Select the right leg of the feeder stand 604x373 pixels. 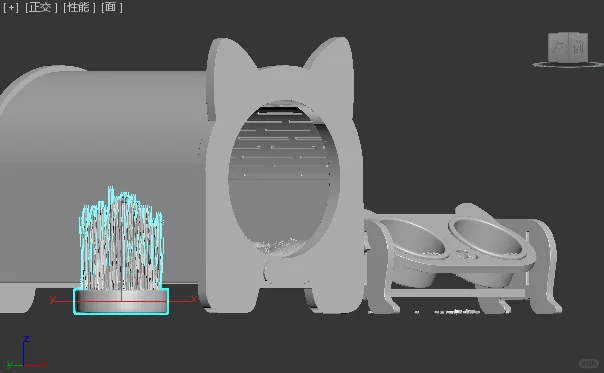[544, 266]
